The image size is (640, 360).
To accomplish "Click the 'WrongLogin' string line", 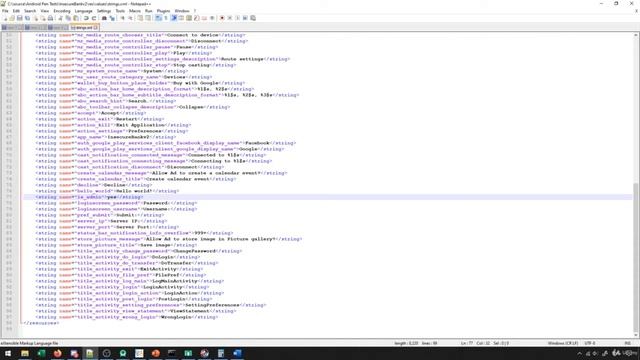I will coord(127,317).
